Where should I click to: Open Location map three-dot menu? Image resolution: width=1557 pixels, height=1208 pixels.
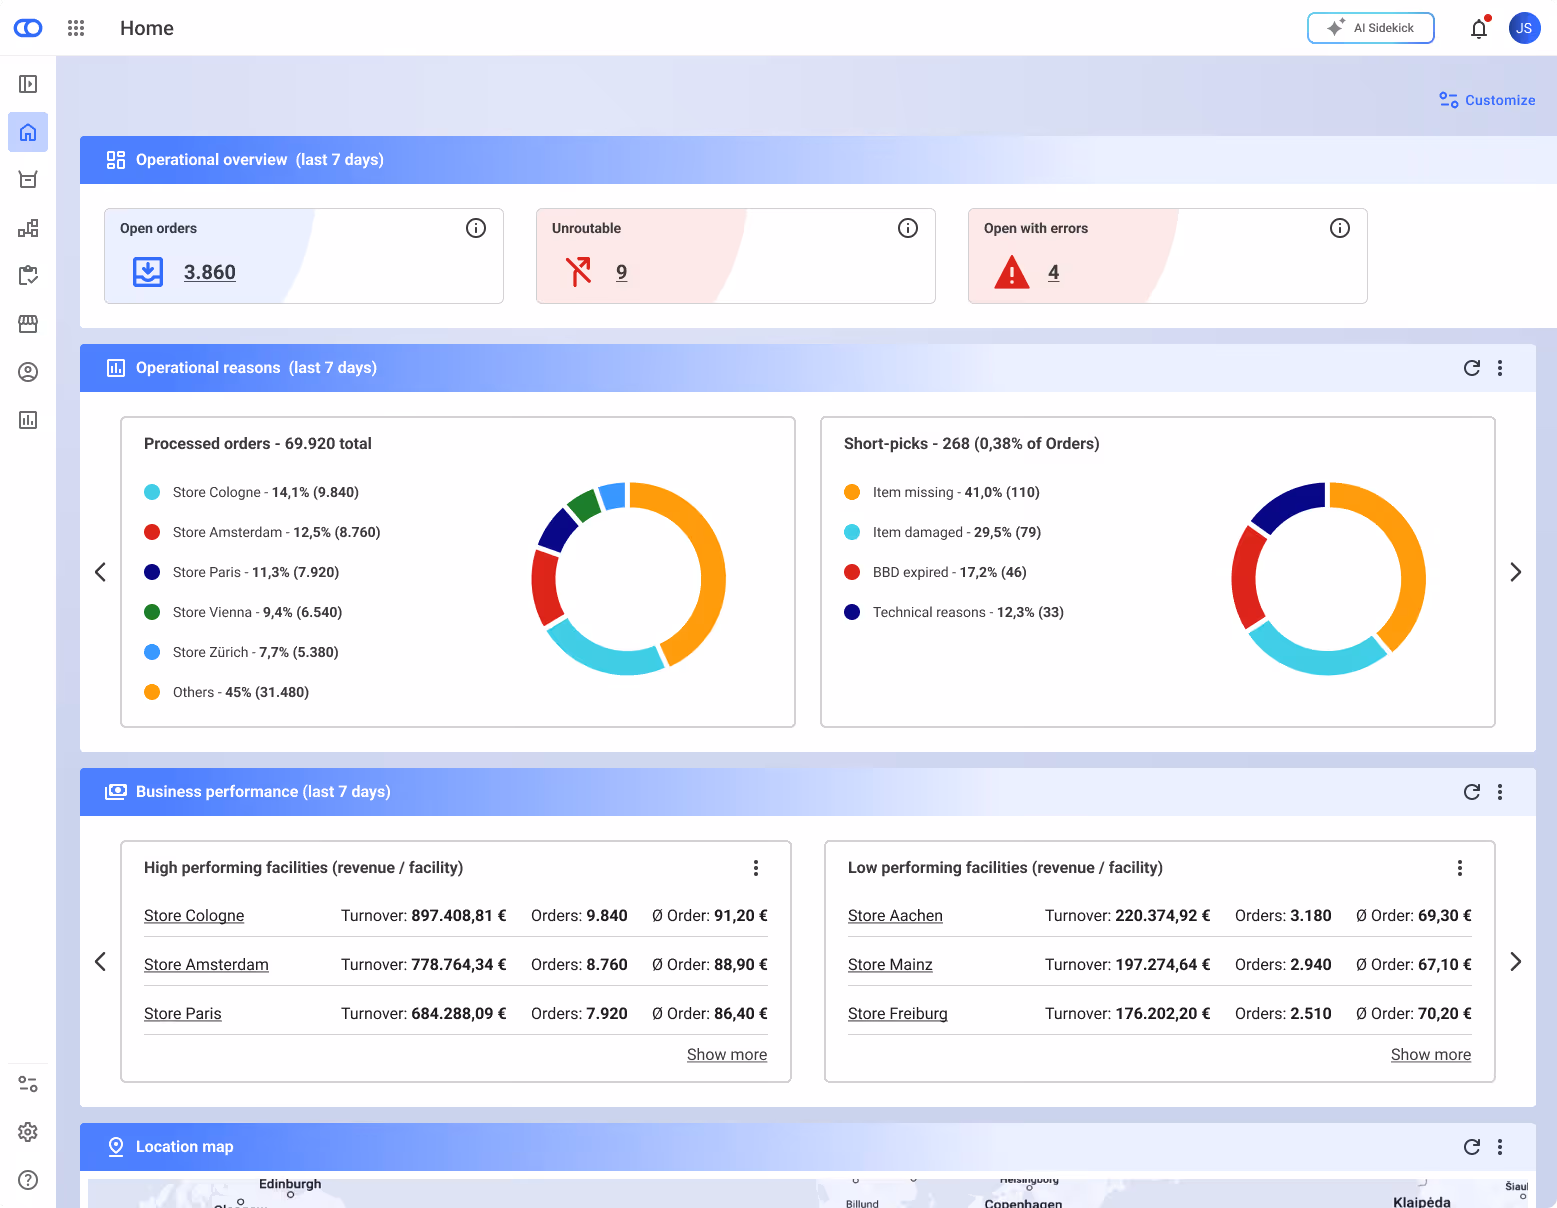click(x=1500, y=1147)
